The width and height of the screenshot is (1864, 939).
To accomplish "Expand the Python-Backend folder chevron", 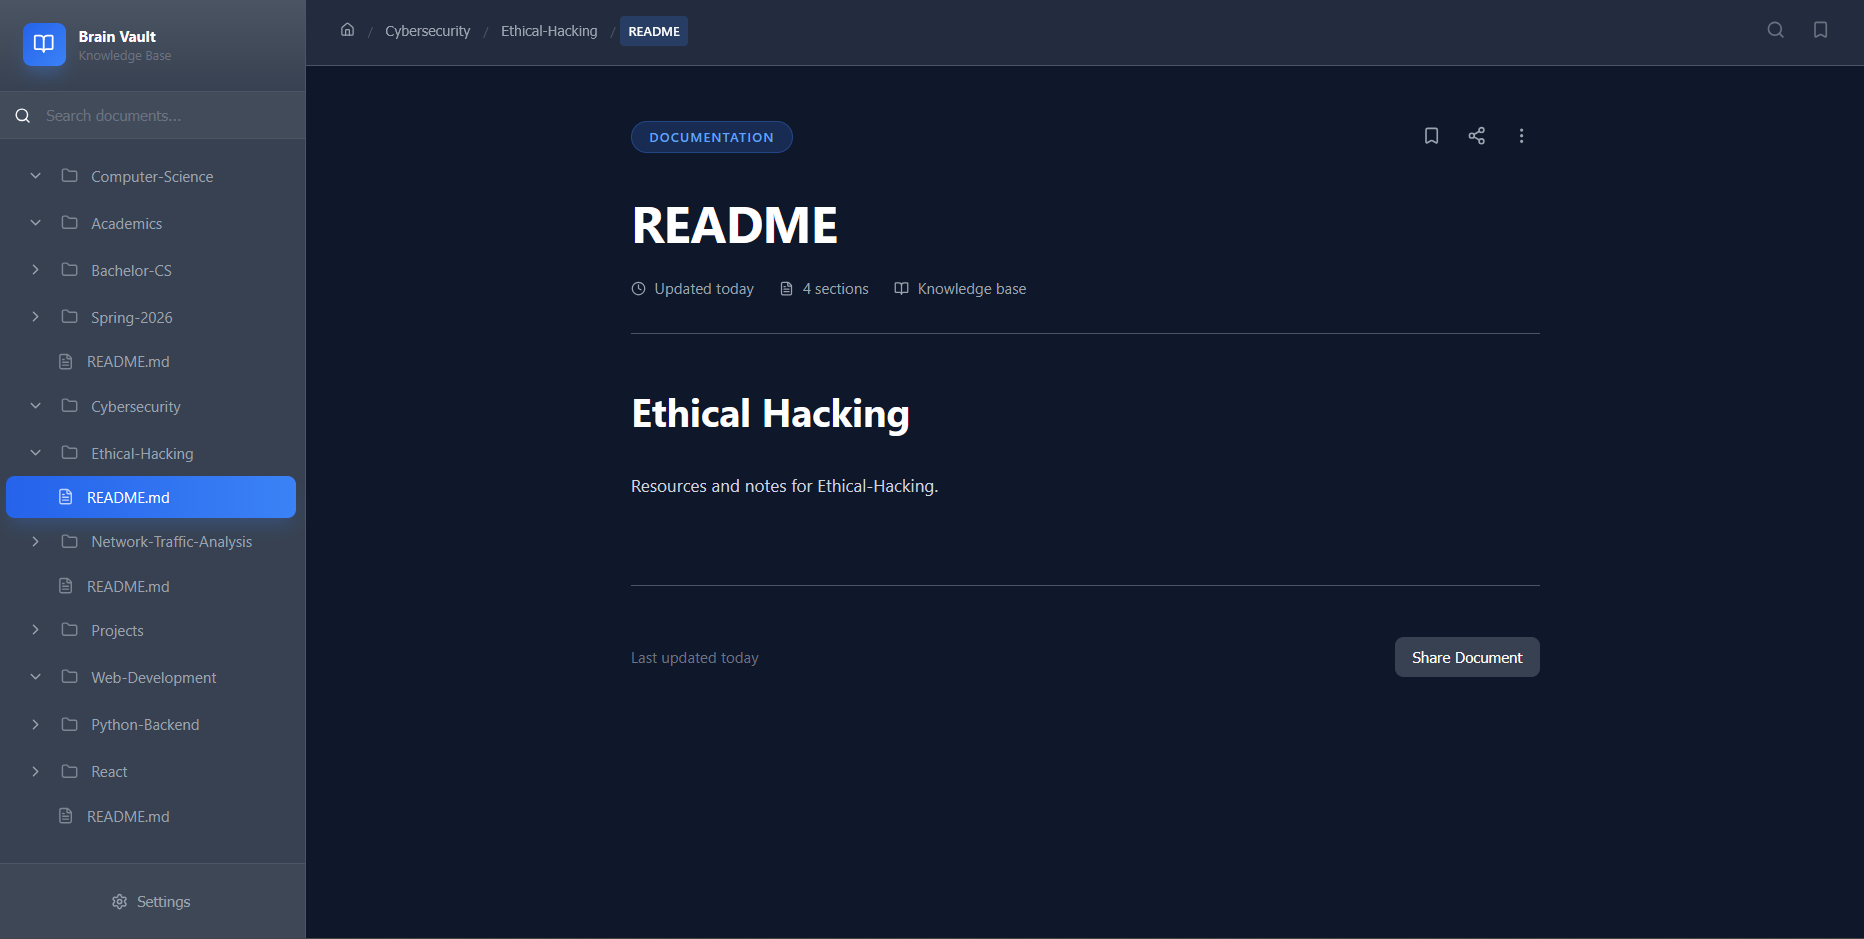I will (x=36, y=724).
